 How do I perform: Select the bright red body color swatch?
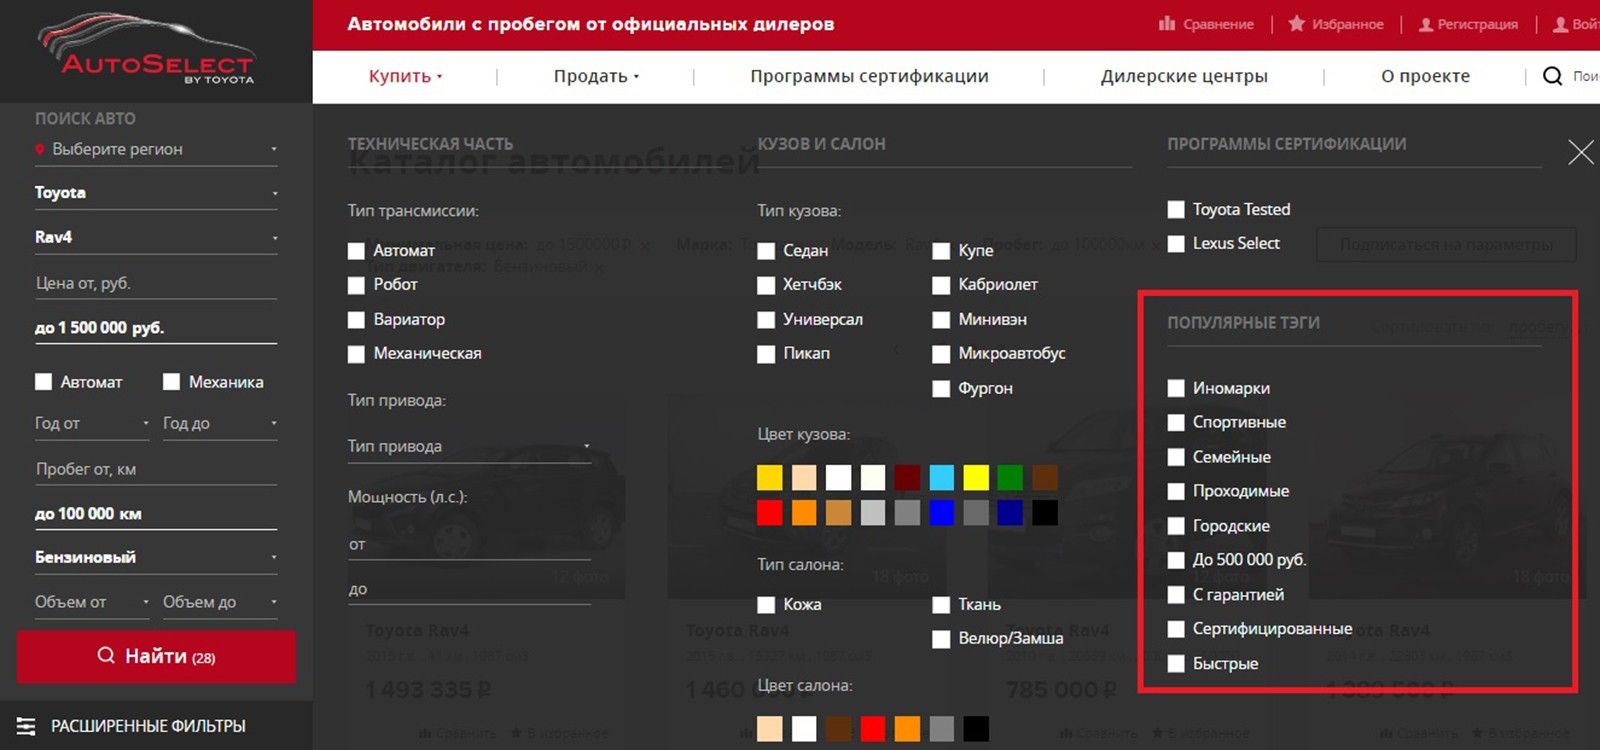[770, 513]
